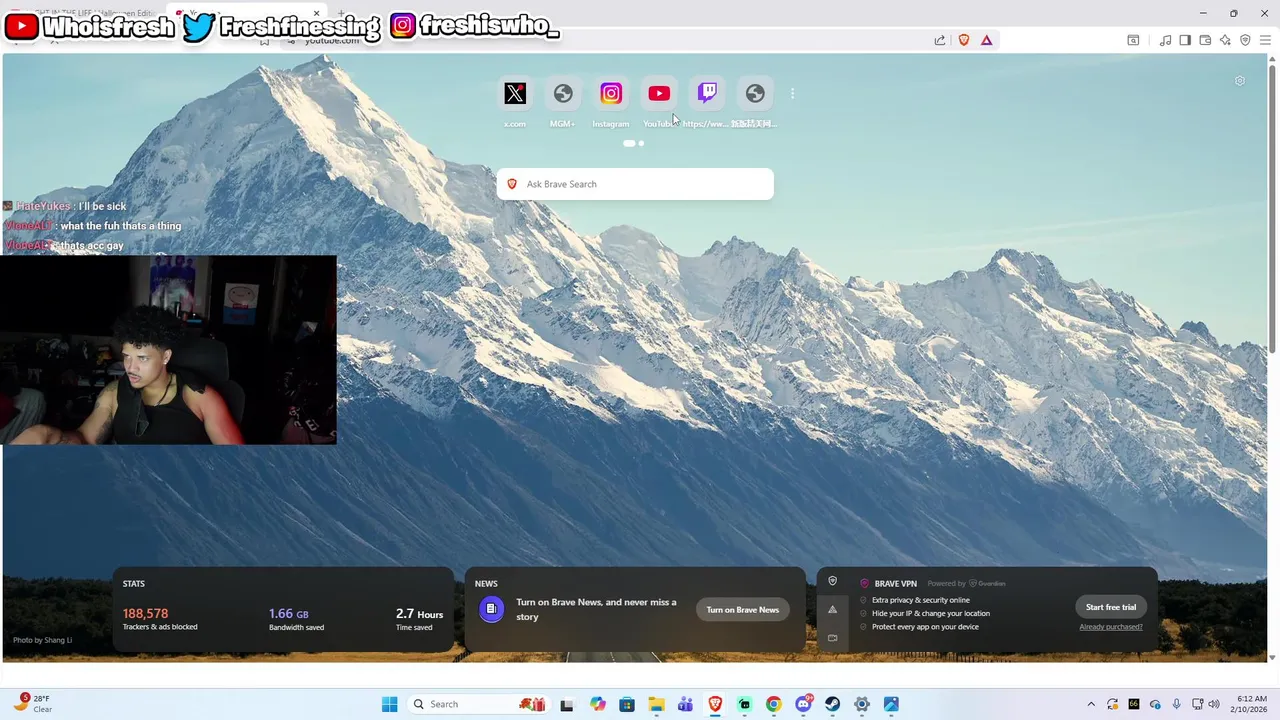
Task: Open the last globe top site tile
Action: tap(755, 94)
